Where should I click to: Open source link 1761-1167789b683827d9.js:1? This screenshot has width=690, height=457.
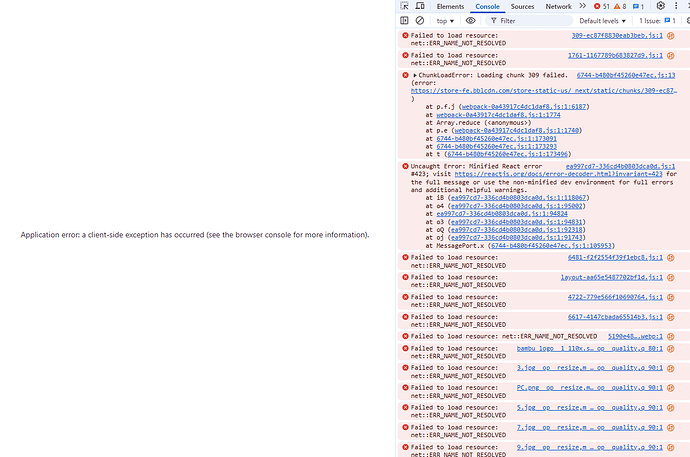615,55
